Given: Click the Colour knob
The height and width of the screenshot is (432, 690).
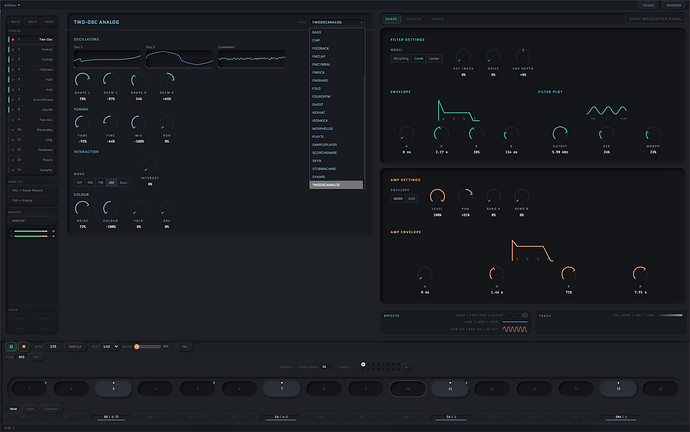Looking at the screenshot, I should [x=110, y=208].
